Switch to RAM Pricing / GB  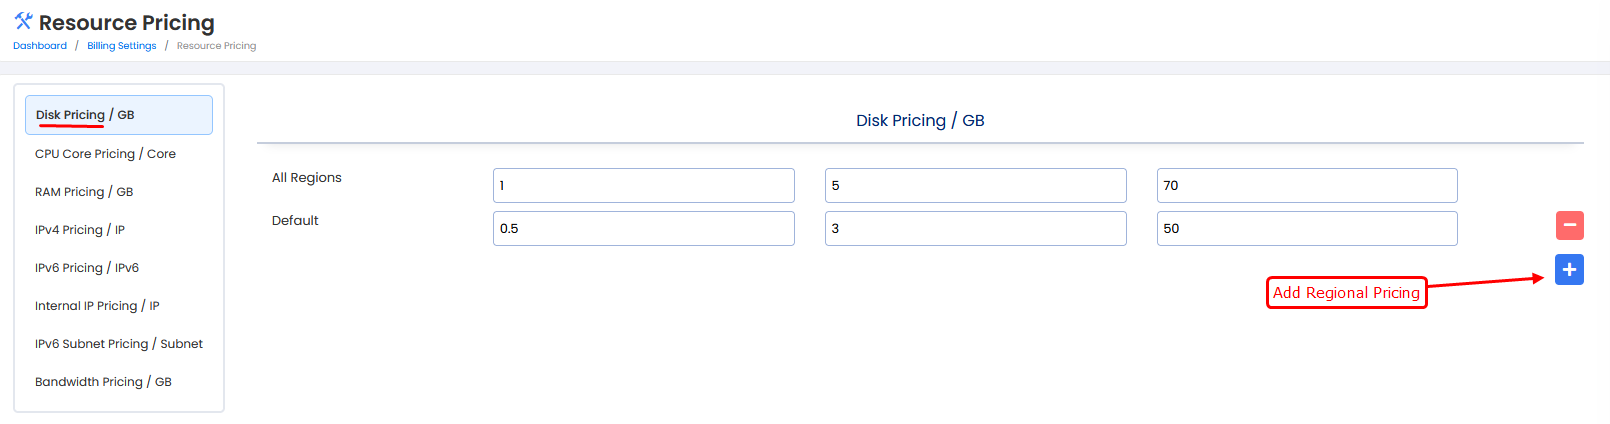[x=84, y=192]
